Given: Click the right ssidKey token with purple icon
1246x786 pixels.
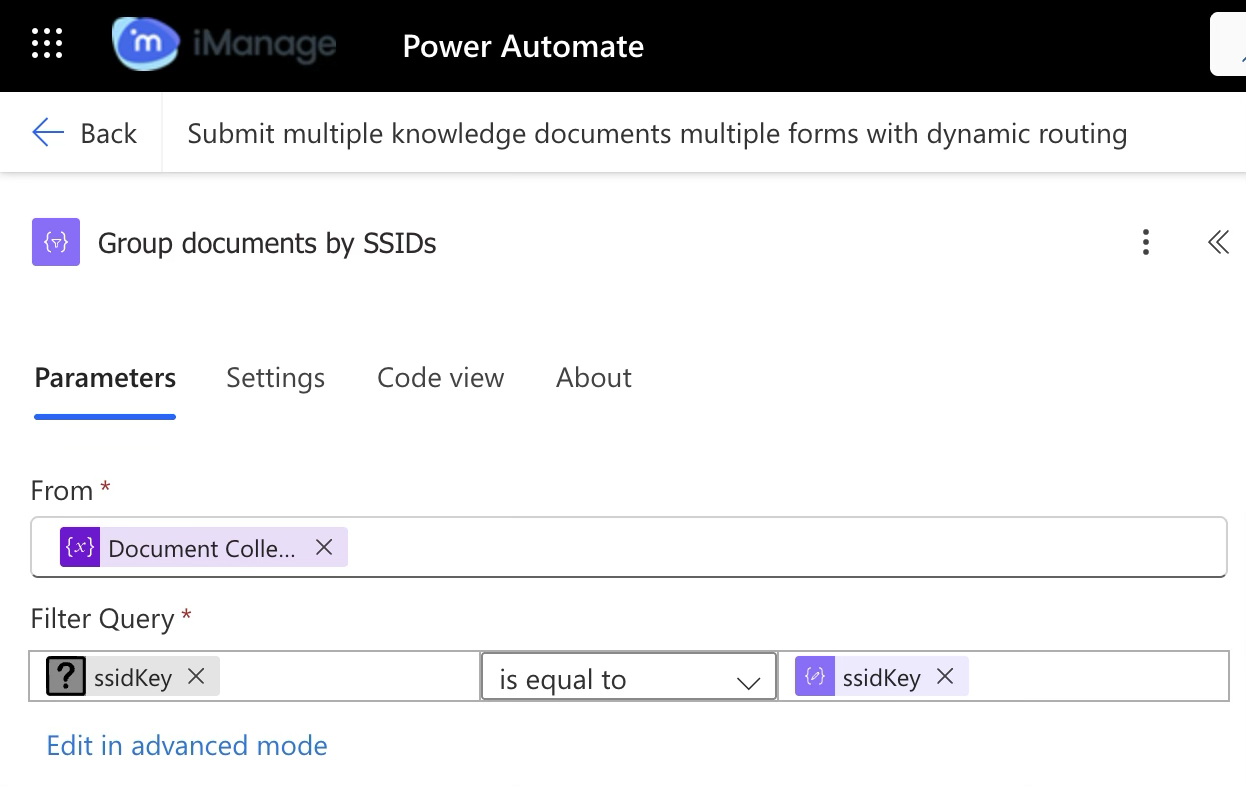Looking at the screenshot, I should pyautogui.click(x=882, y=677).
